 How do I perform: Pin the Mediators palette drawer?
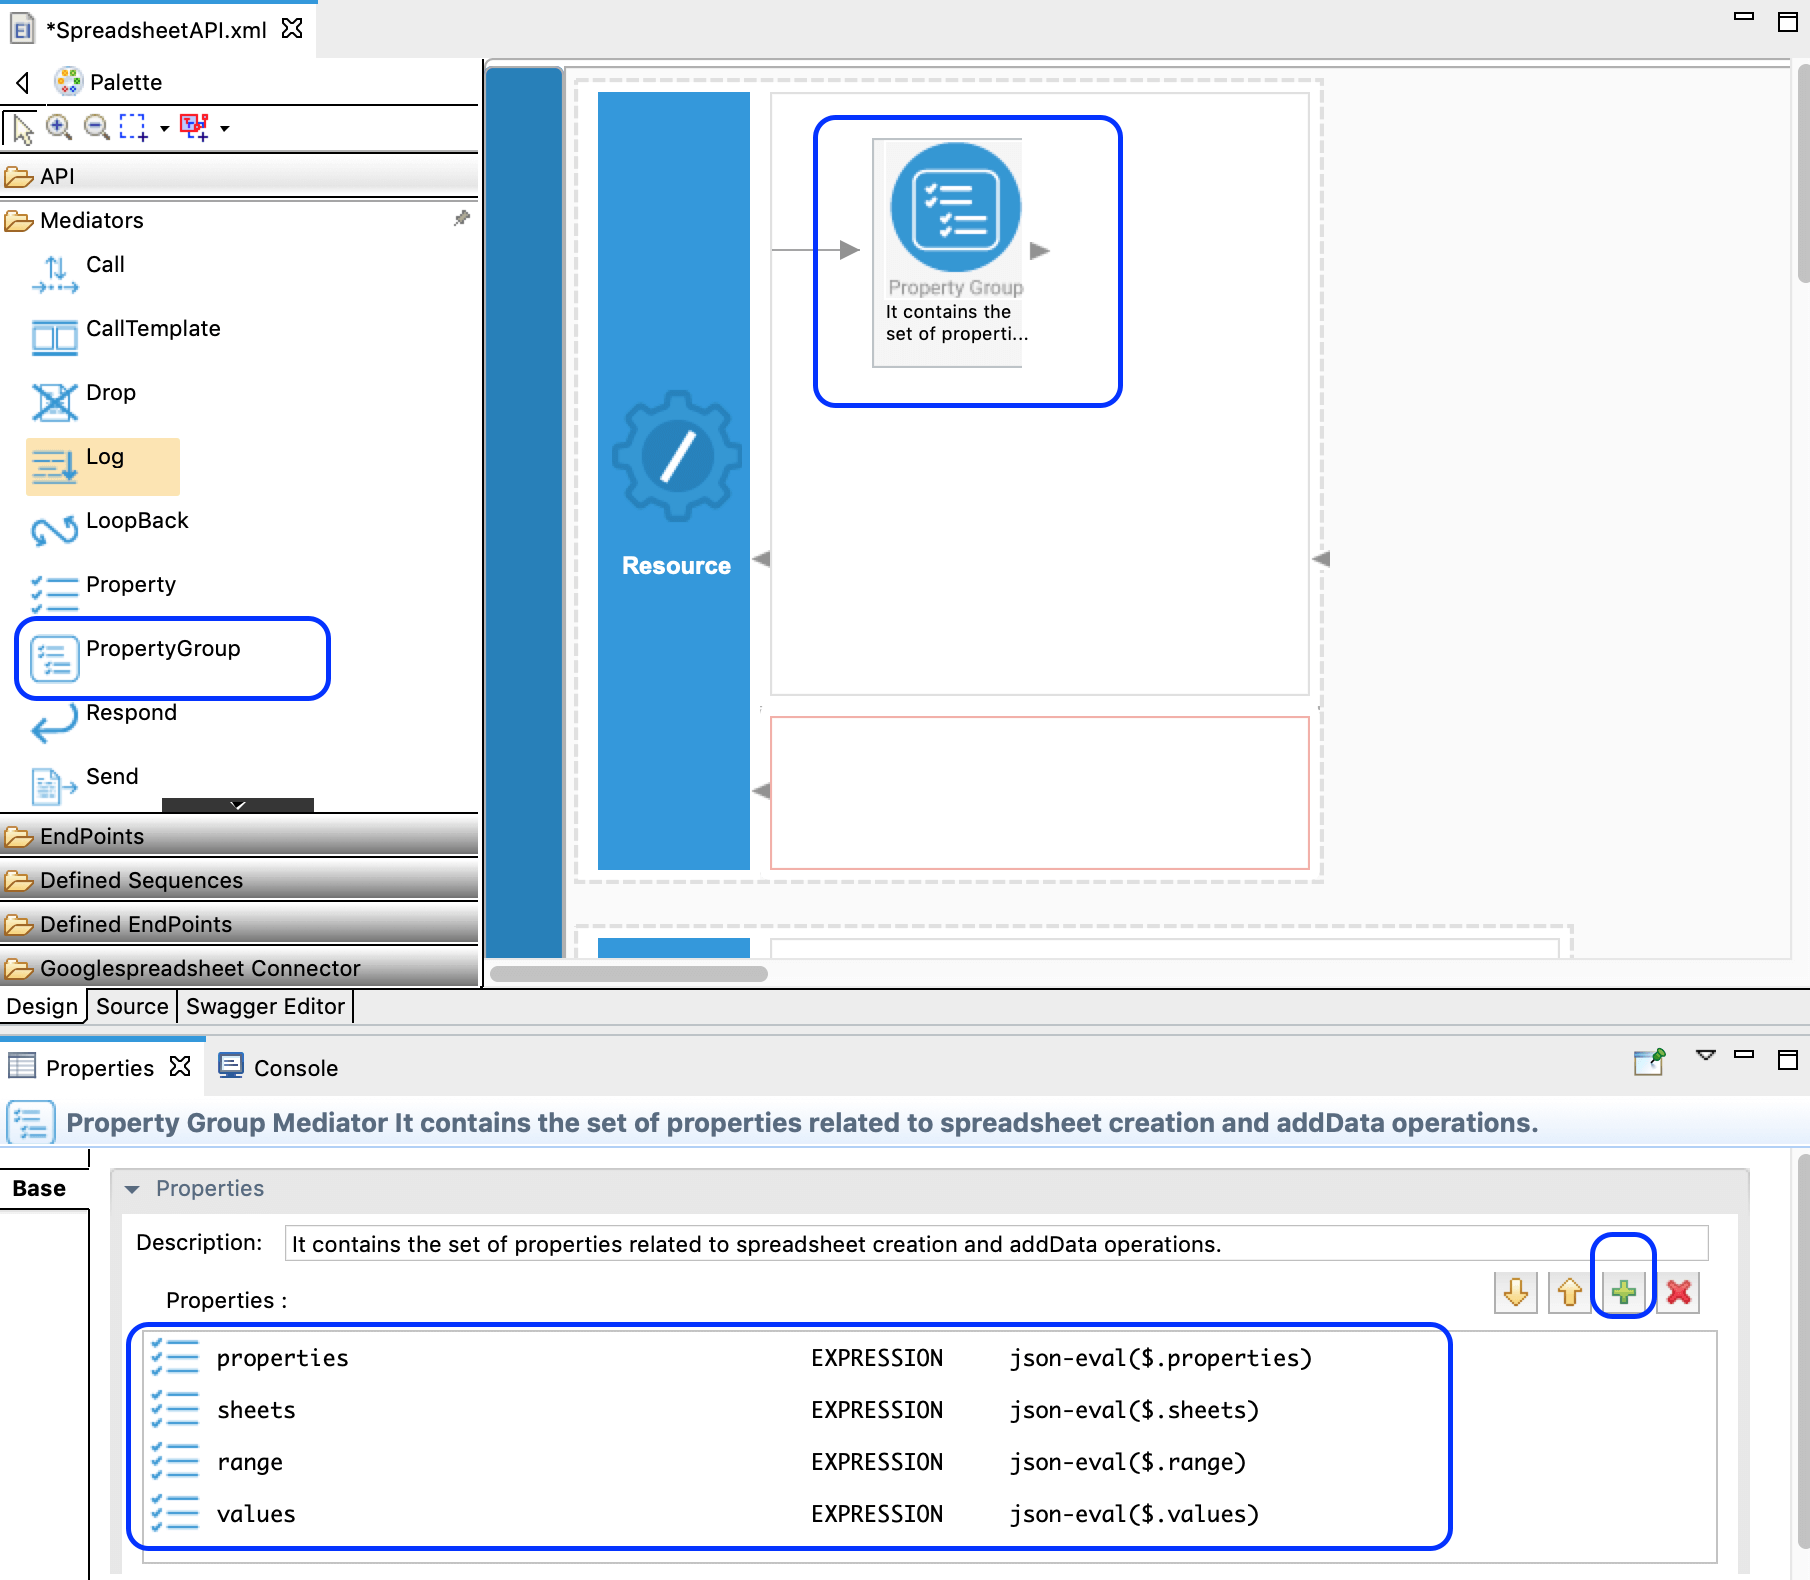pyautogui.click(x=461, y=218)
